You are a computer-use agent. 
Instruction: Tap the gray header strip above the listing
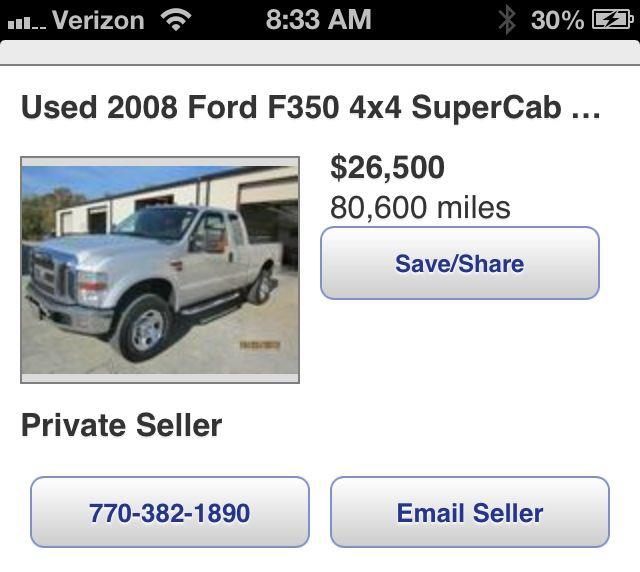click(320, 53)
